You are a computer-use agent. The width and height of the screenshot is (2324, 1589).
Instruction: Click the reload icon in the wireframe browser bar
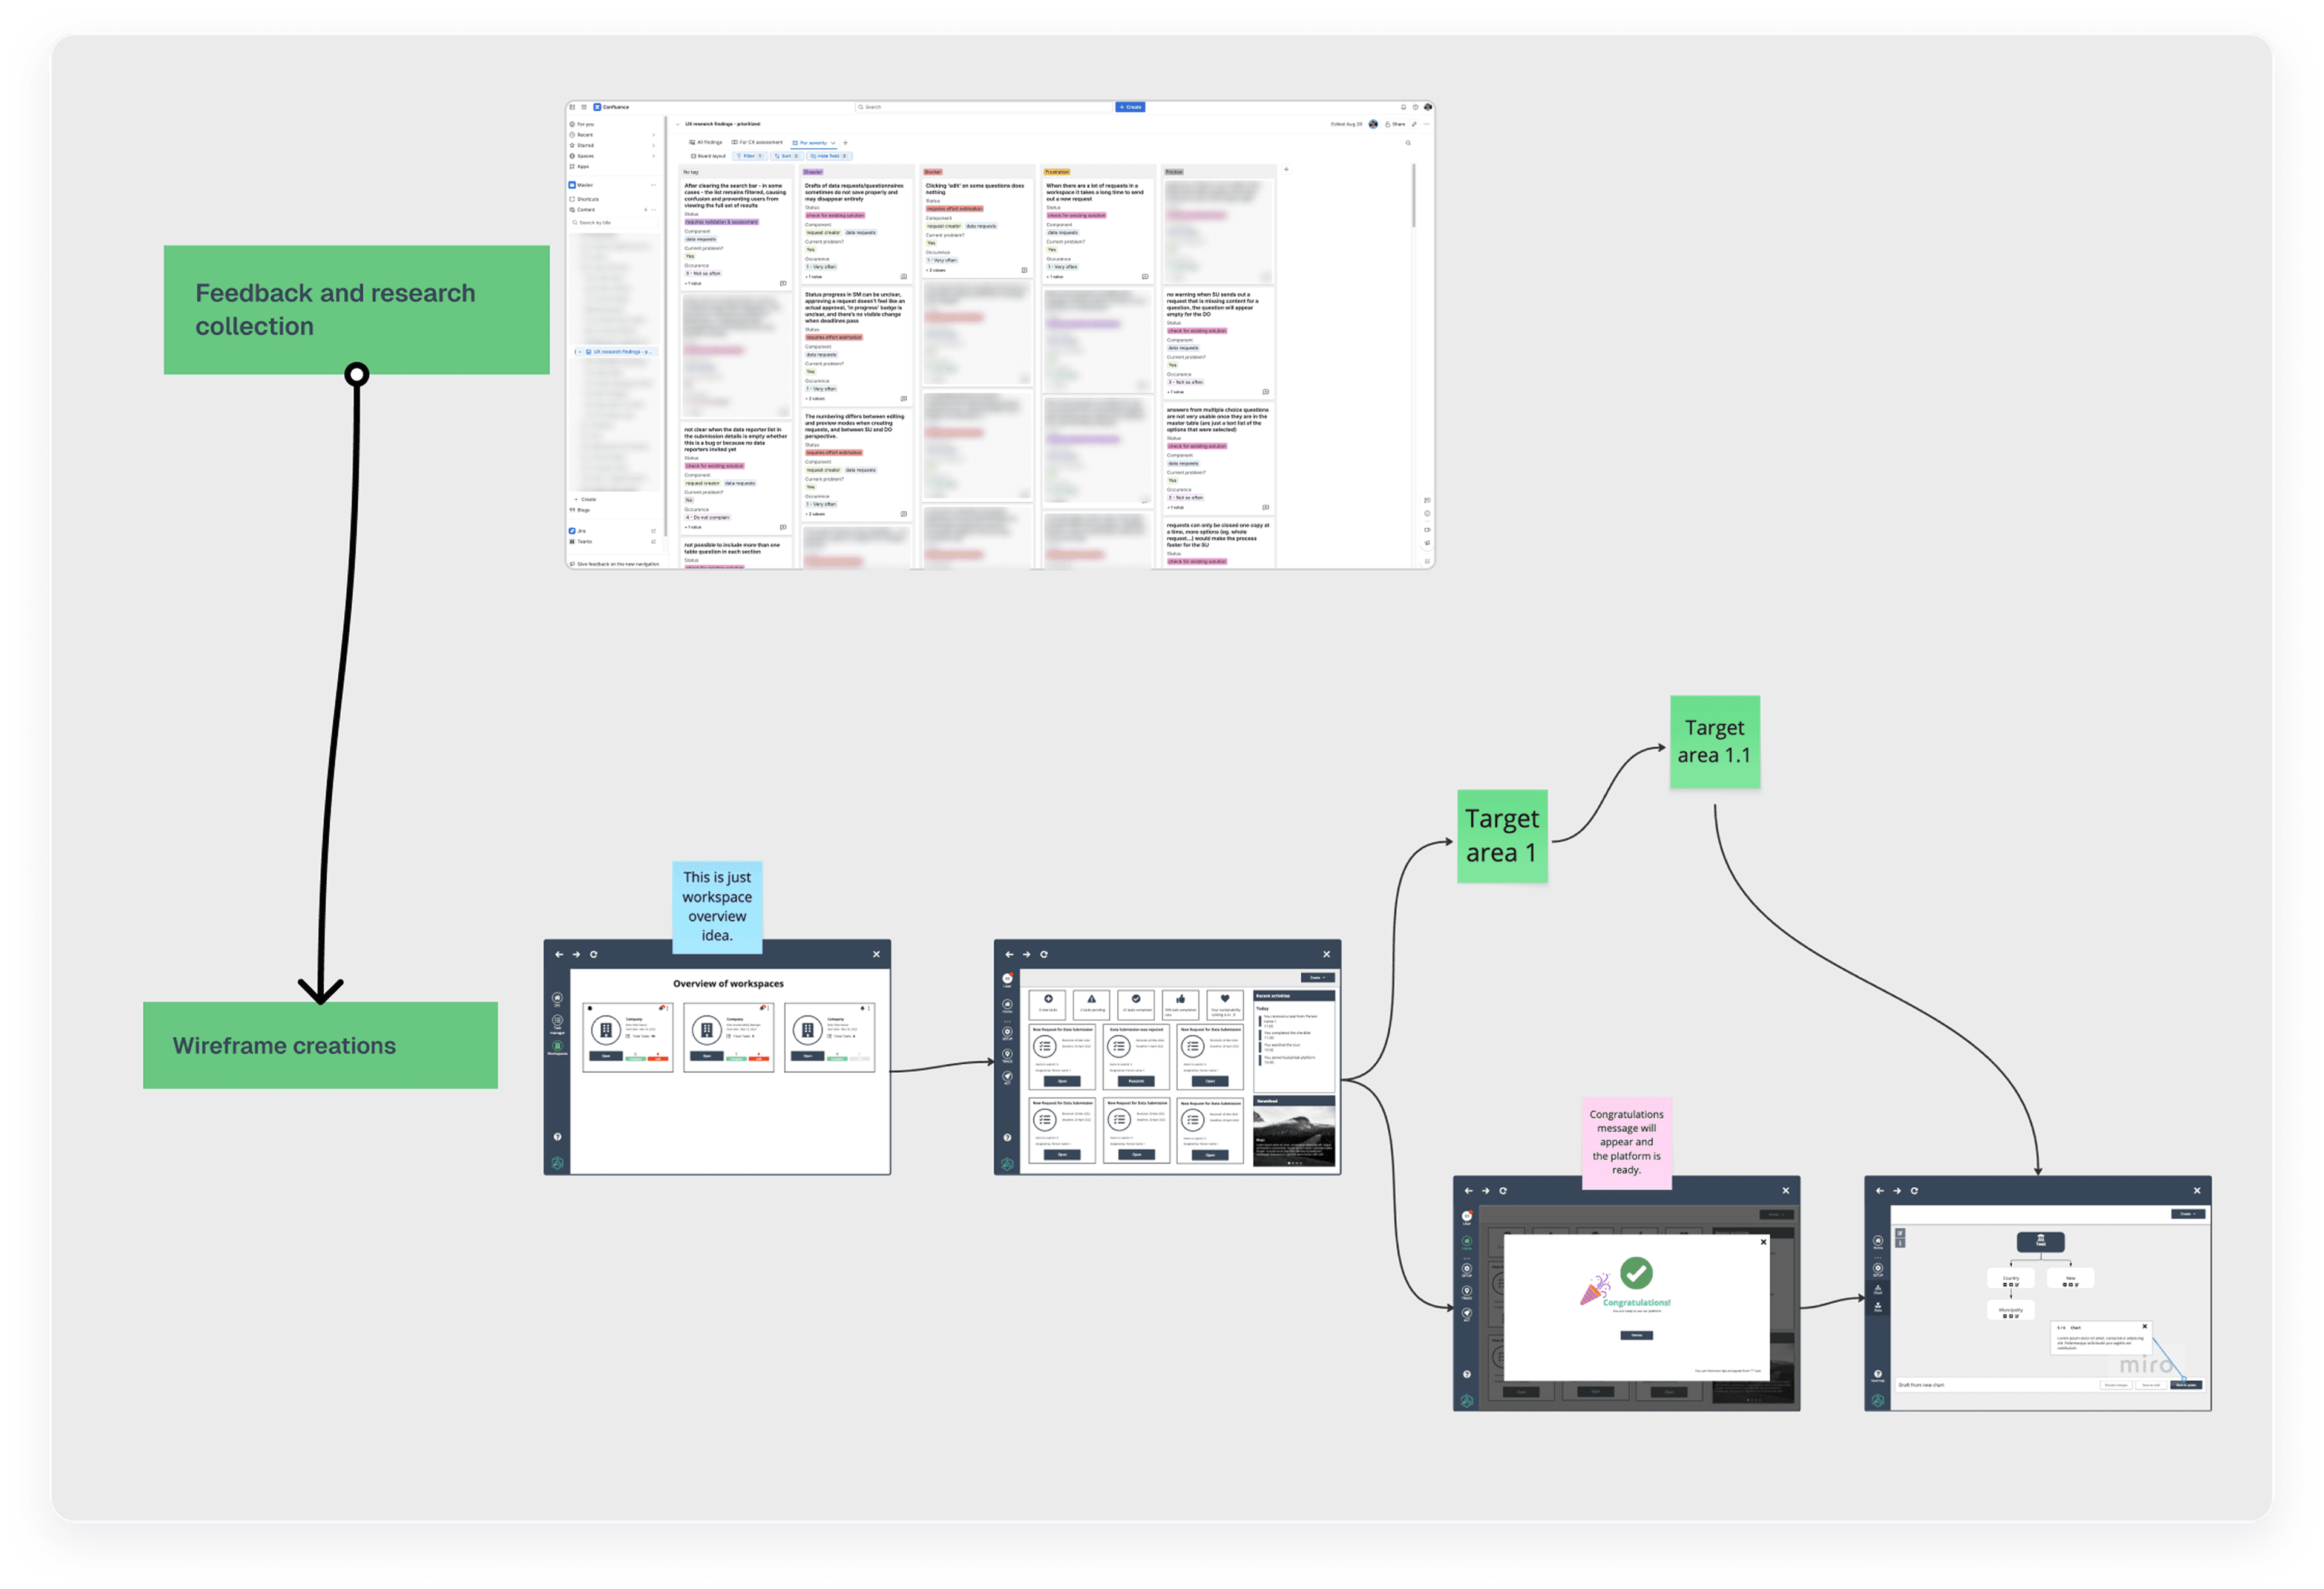tap(594, 955)
